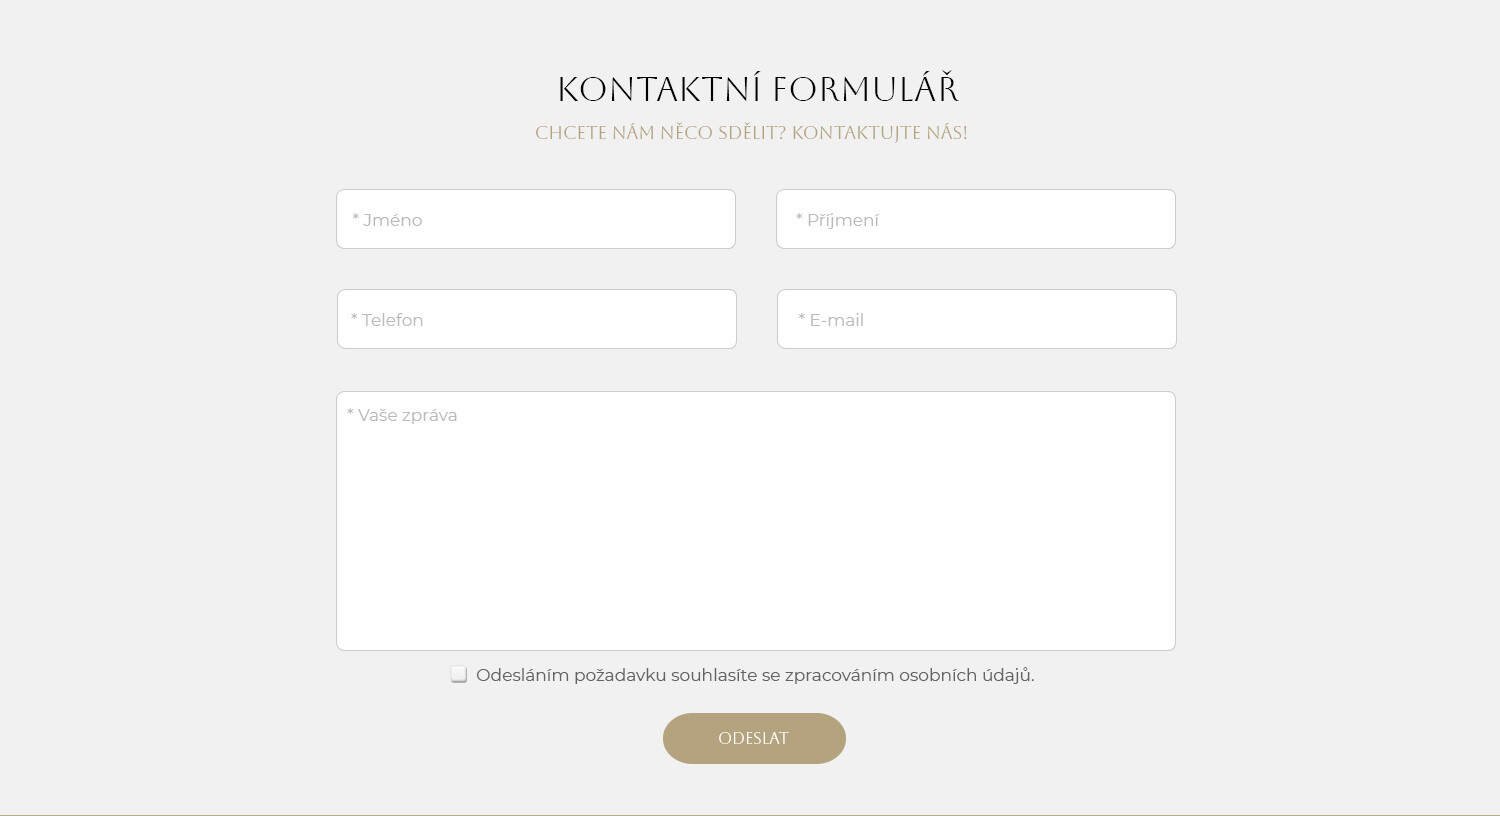Activate the last name text box

[975, 219]
